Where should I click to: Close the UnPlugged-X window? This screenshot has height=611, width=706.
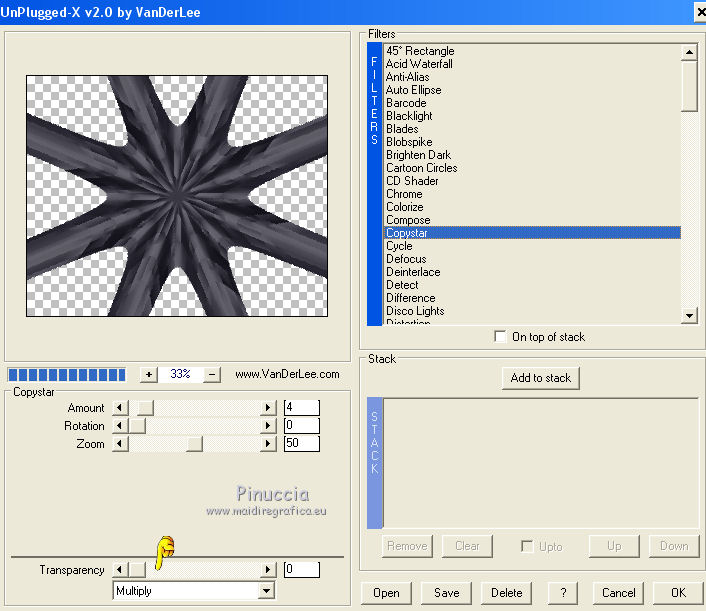click(x=700, y=12)
